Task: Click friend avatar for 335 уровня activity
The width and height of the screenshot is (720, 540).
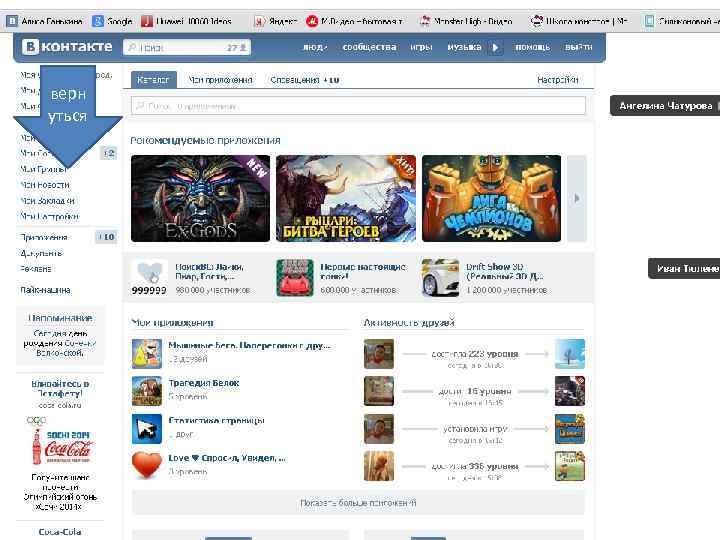Action: (x=379, y=466)
